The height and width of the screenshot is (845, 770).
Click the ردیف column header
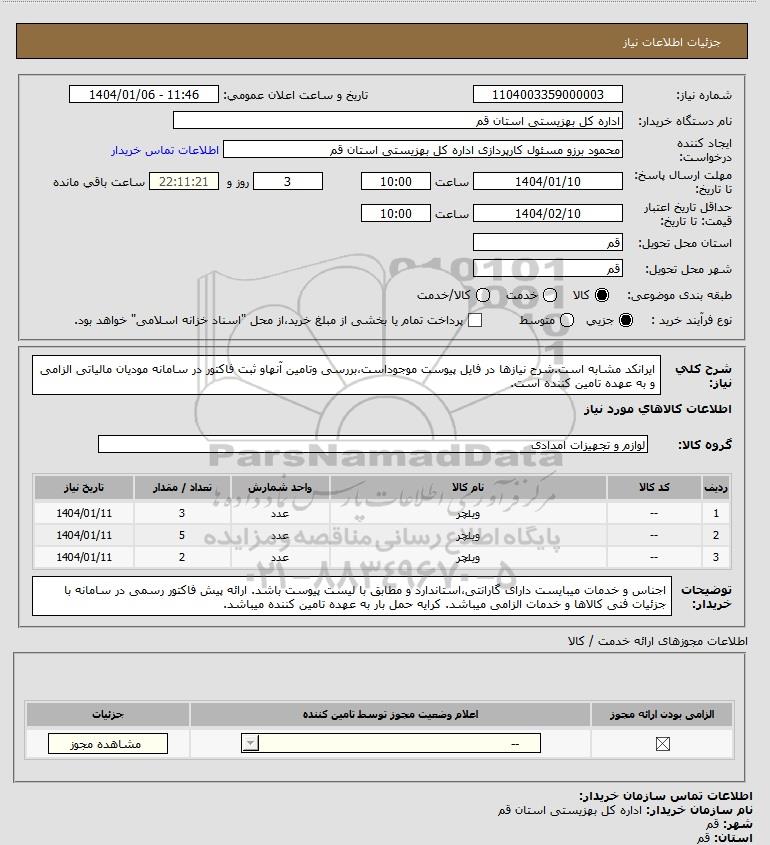716,487
